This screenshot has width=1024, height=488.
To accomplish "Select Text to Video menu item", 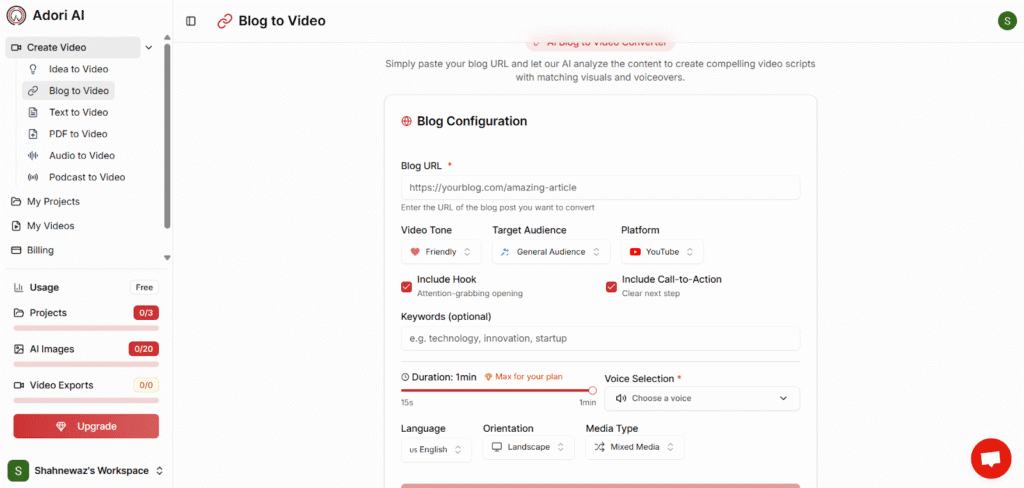I will (x=78, y=112).
